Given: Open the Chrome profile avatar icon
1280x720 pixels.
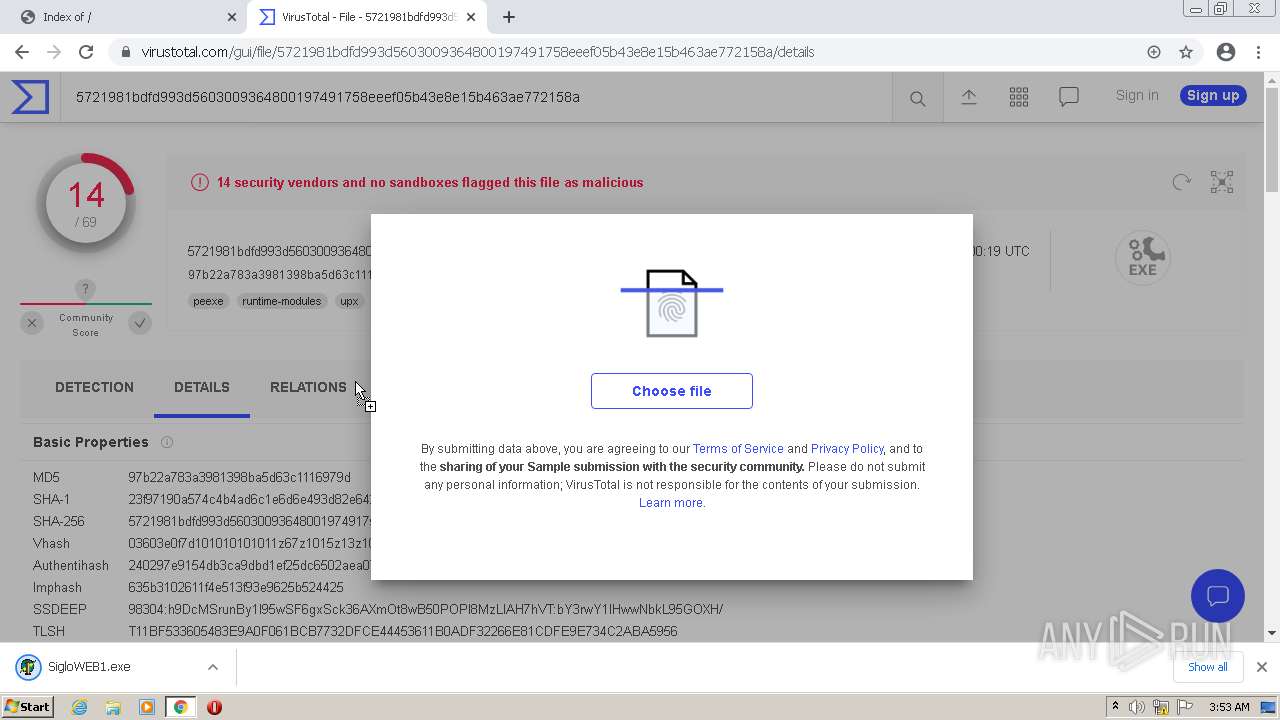Looking at the screenshot, I should point(1226,52).
